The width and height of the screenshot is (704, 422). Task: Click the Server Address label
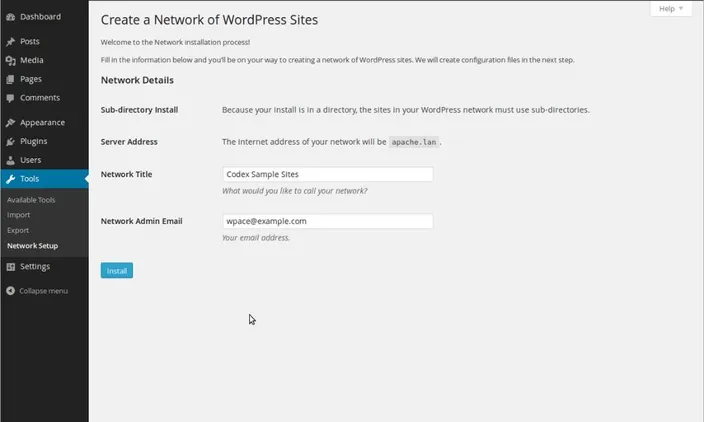[x=129, y=142]
